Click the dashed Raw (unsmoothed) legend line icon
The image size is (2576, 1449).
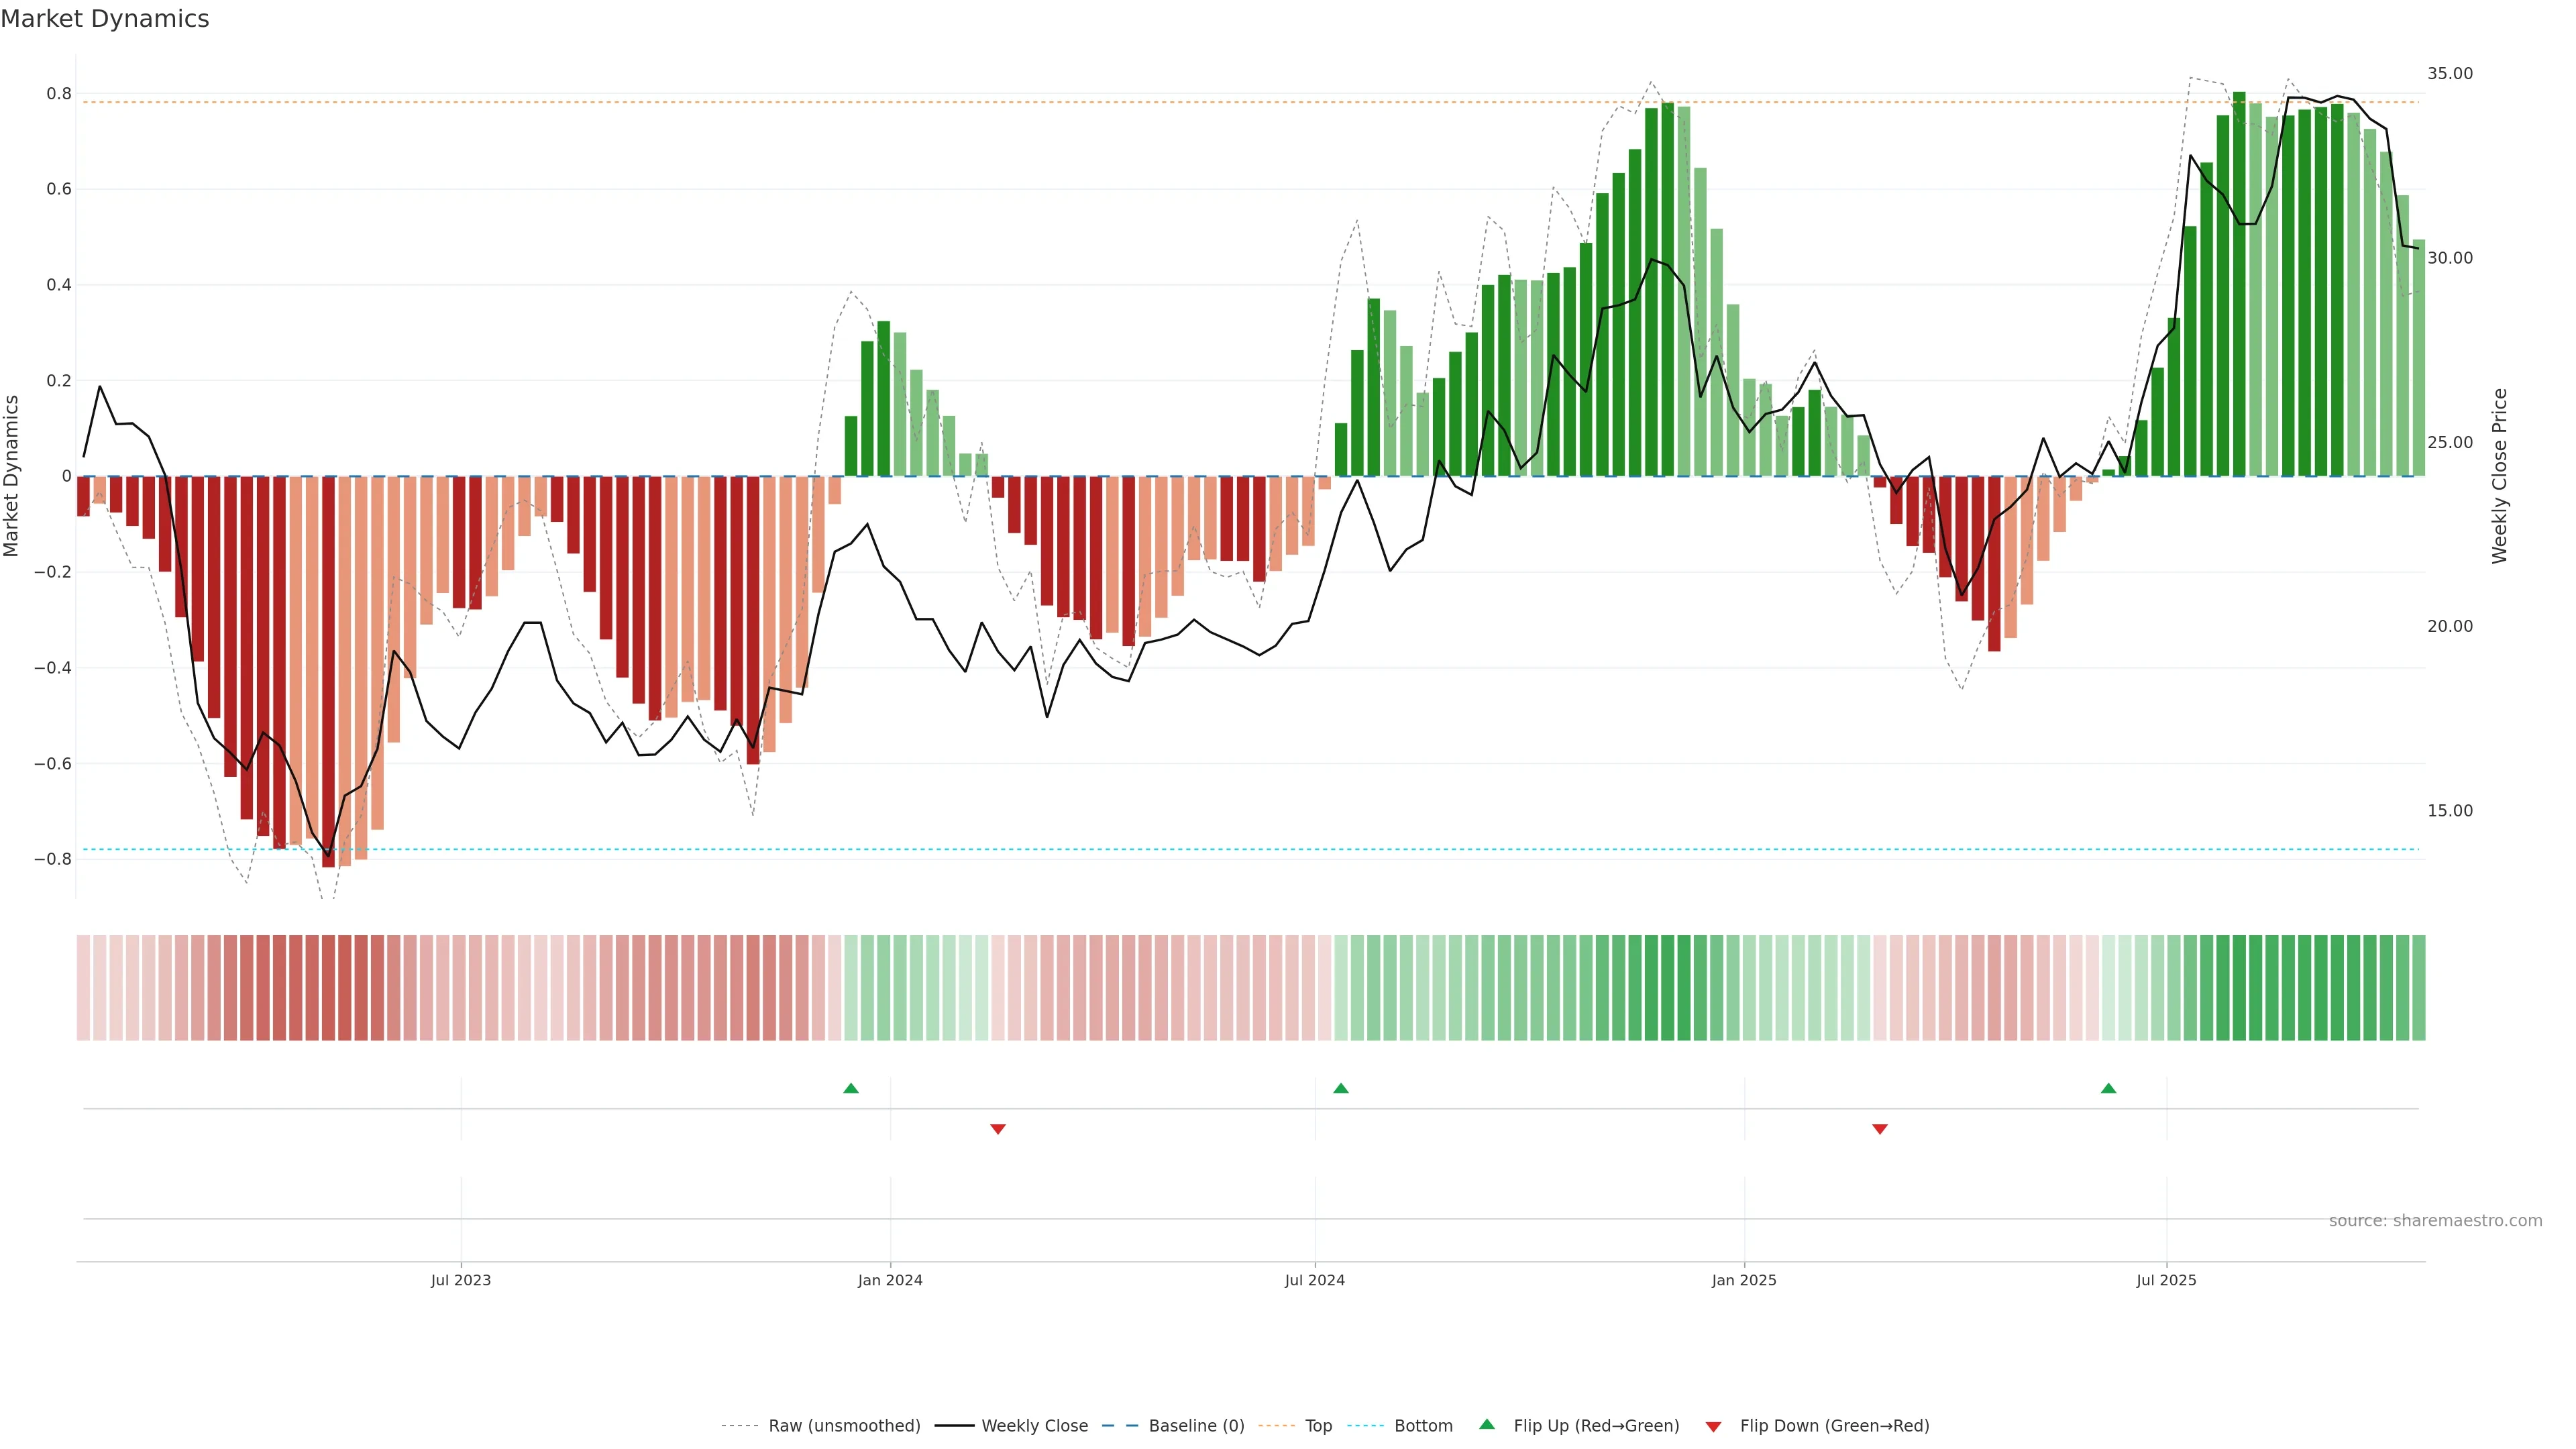coord(740,1426)
